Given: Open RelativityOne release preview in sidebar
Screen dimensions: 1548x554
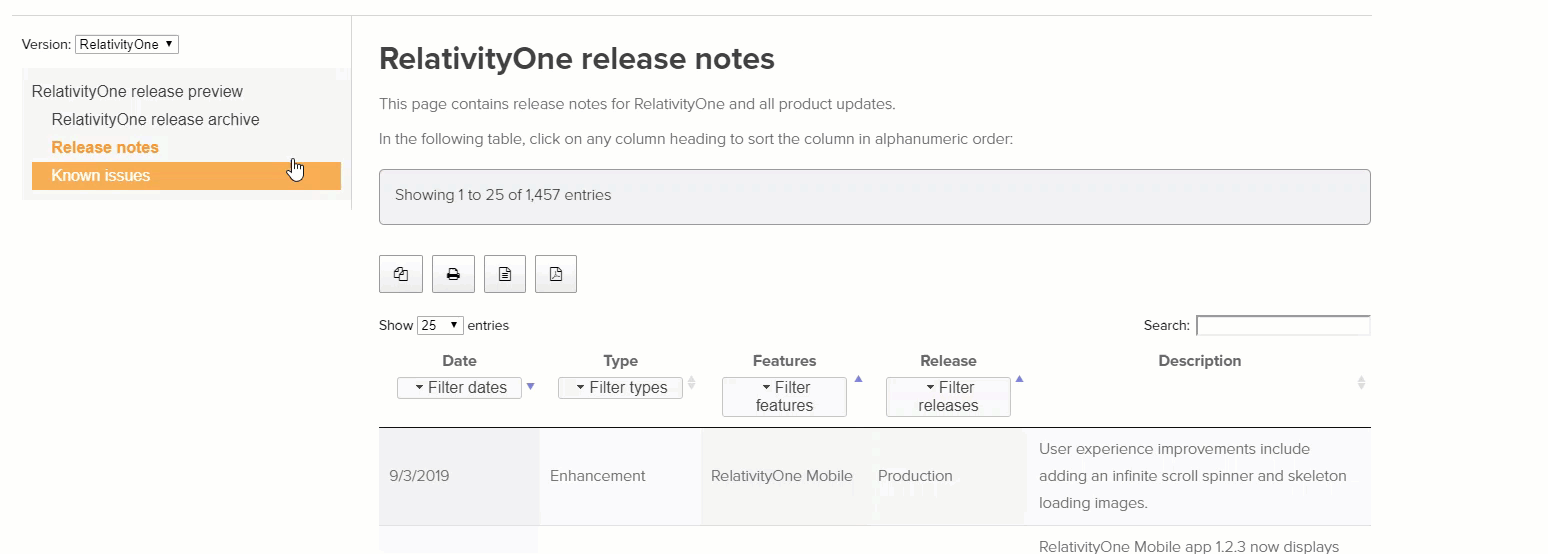Looking at the screenshot, I should (137, 91).
